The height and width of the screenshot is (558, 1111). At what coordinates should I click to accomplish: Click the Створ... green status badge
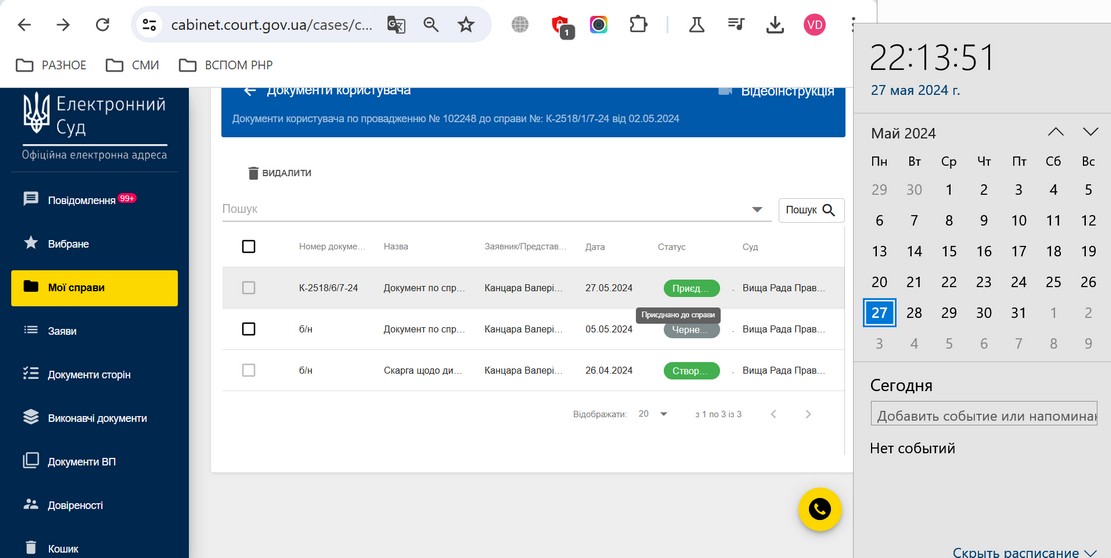[691, 370]
